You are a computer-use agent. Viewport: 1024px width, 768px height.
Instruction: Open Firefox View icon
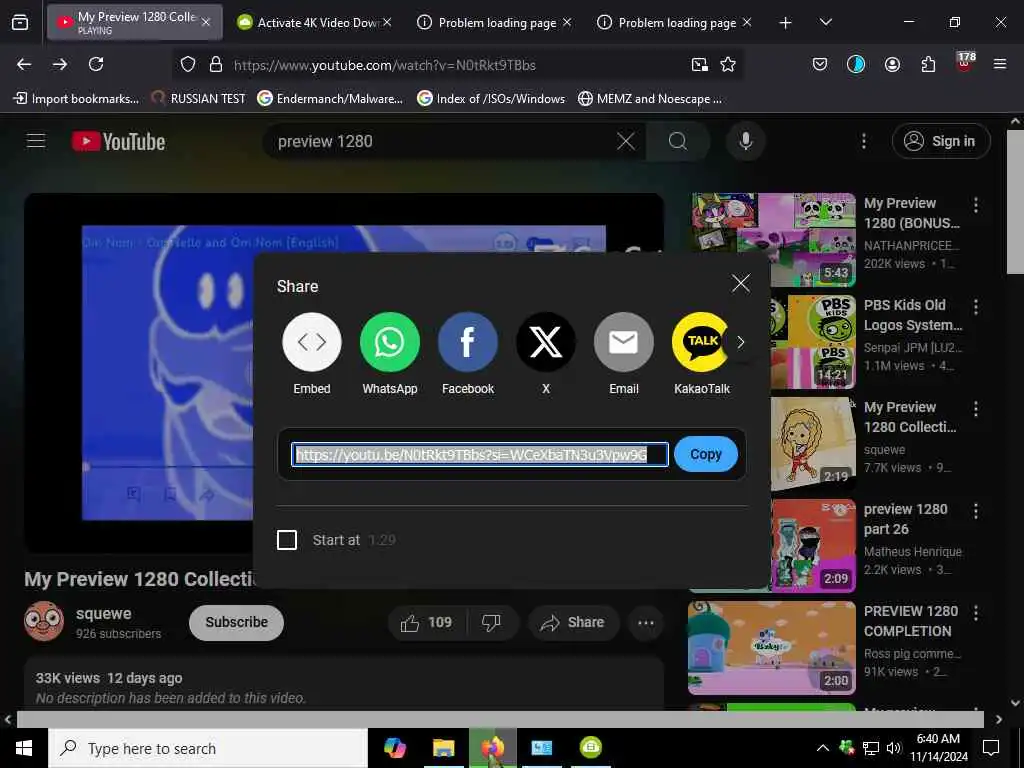pyautogui.click(x=20, y=23)
